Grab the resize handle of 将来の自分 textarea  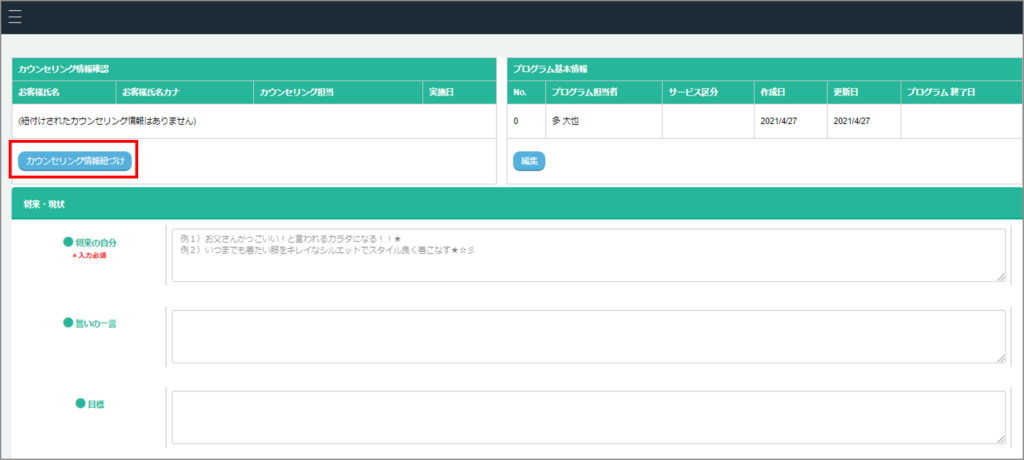(x=999, y=276)
